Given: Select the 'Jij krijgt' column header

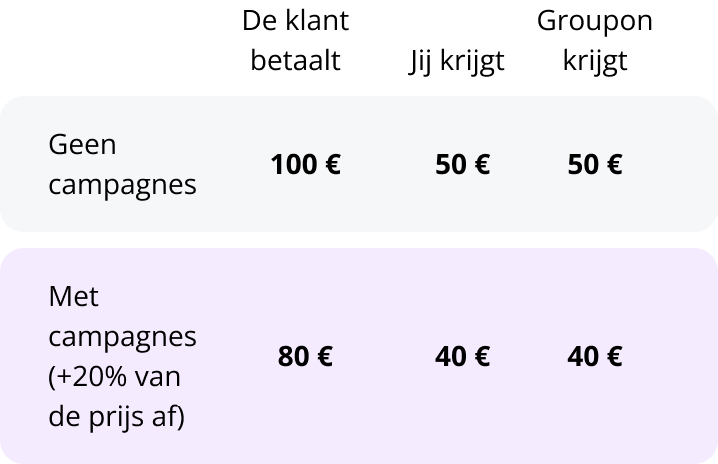Looking at the screenshot, I should (457, 61).
